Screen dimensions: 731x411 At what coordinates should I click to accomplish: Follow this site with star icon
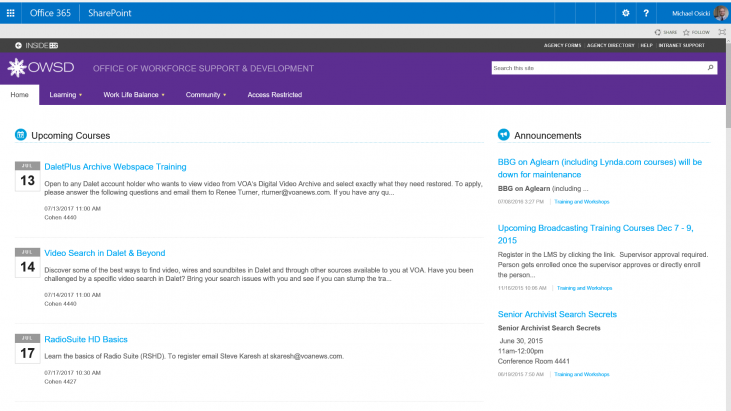[x=686, y=32]
